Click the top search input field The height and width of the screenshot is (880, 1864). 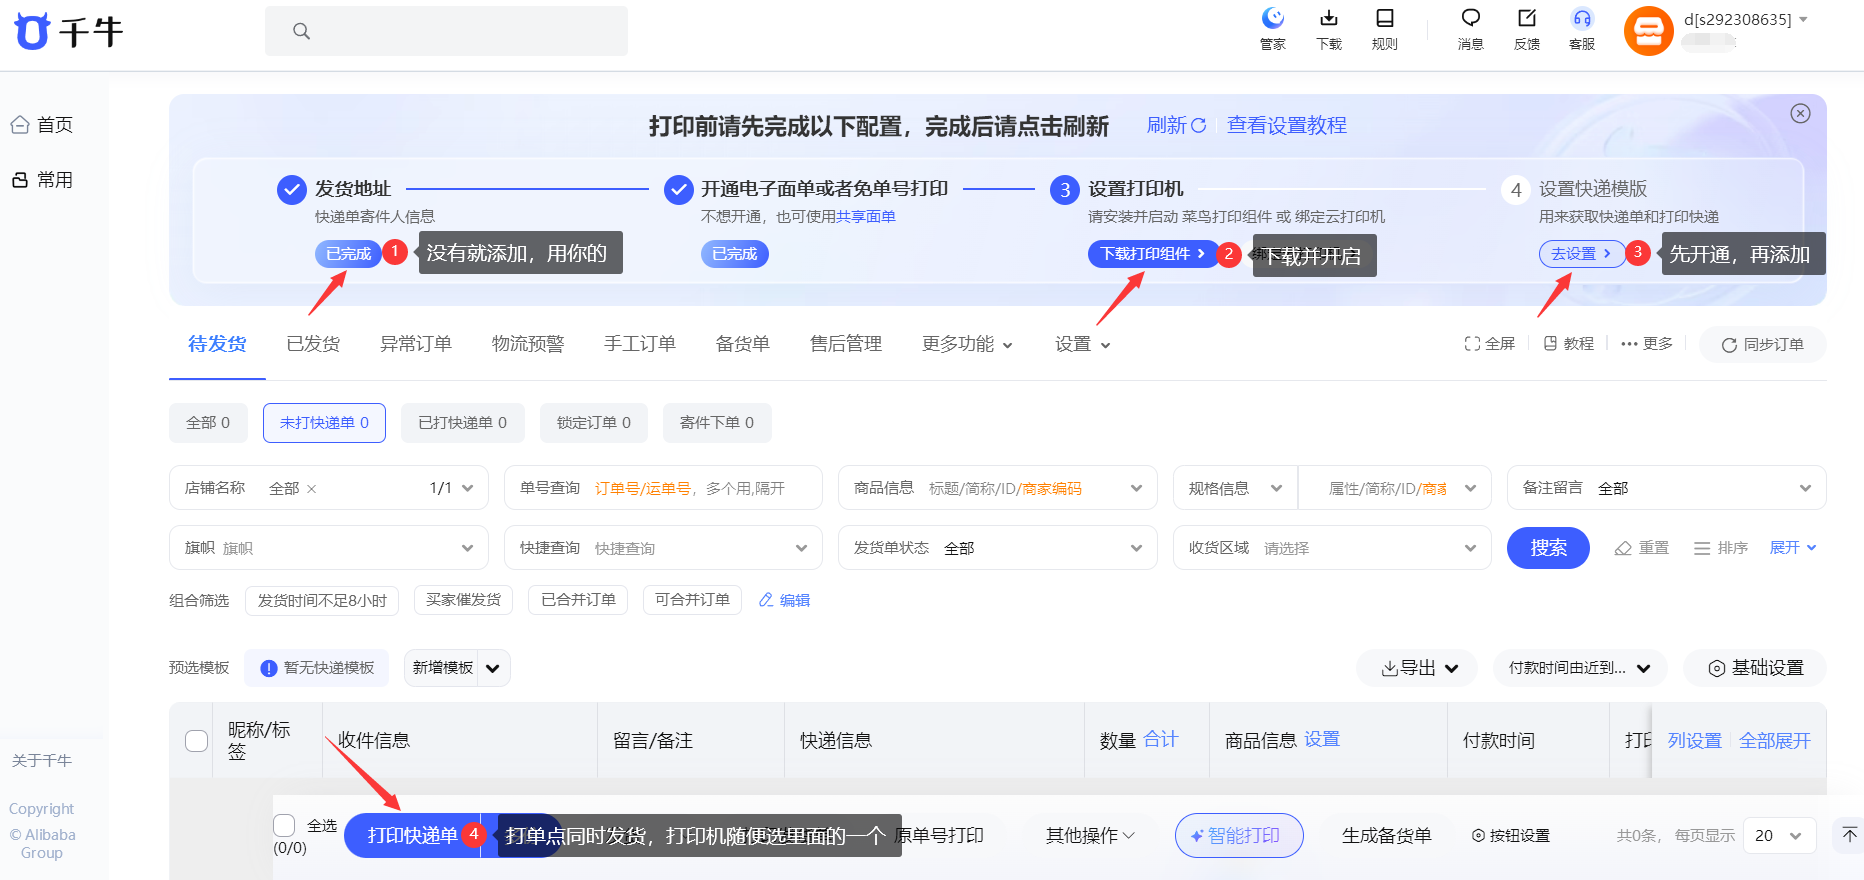446,31
